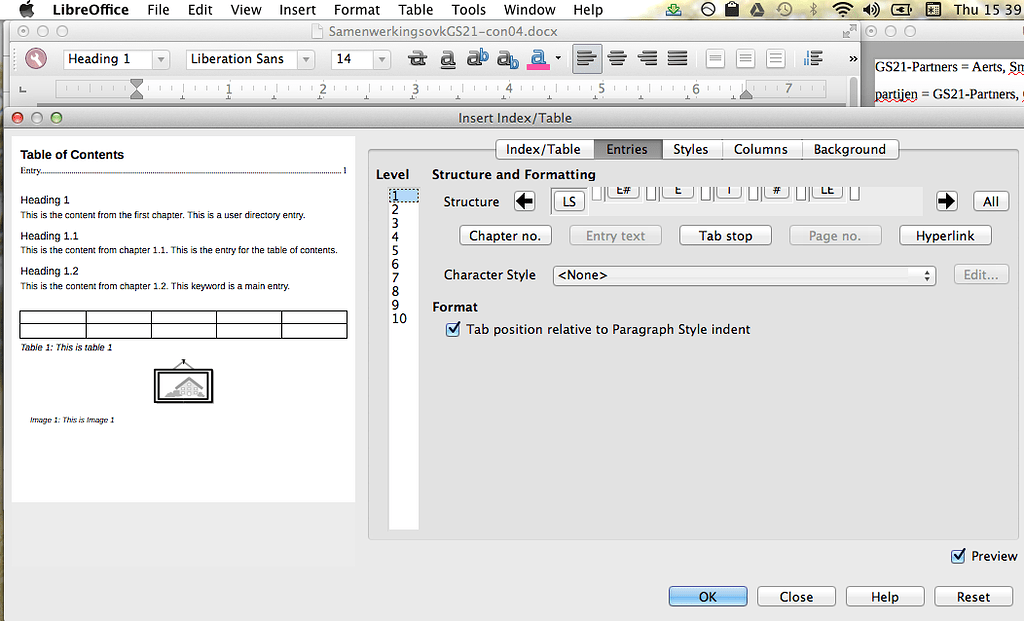Viewport: 1024px width, 621px height.
Task: Open the Heading 1 paragraph style dropdown
Action: (160, 59)
